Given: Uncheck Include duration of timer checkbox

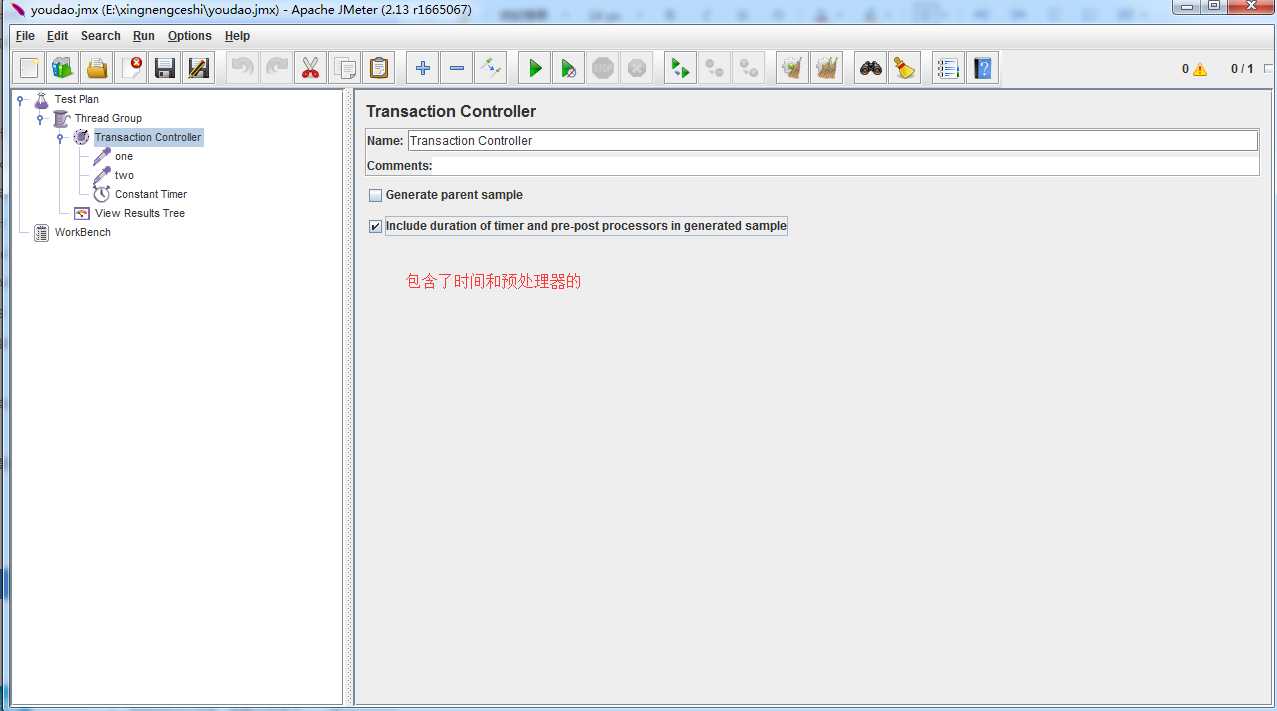Looking at the screenshot, I should coord(376,226).
